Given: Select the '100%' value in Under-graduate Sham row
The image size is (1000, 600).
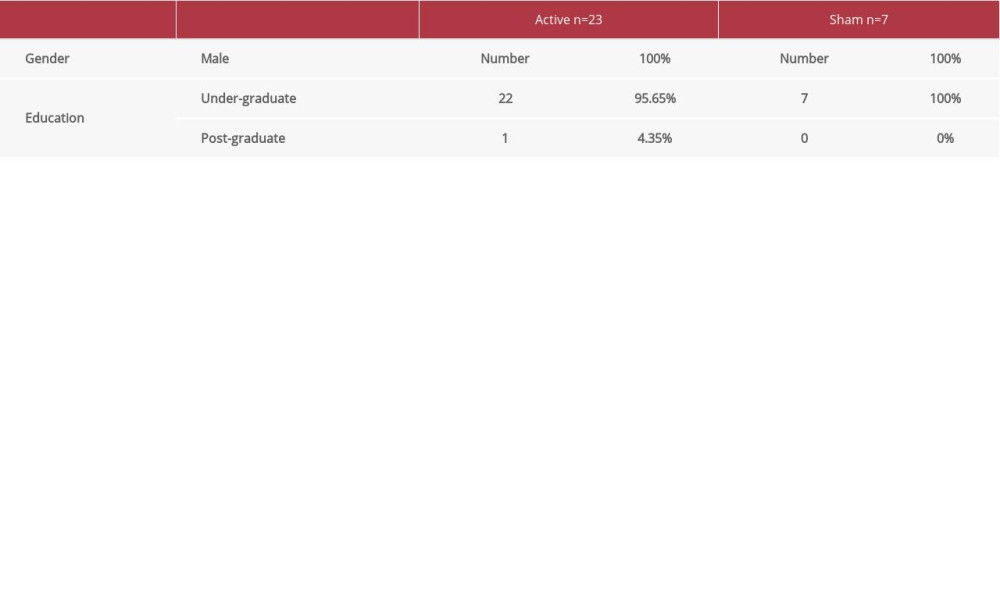Looking at the screenshot, I should pos(945,98).
